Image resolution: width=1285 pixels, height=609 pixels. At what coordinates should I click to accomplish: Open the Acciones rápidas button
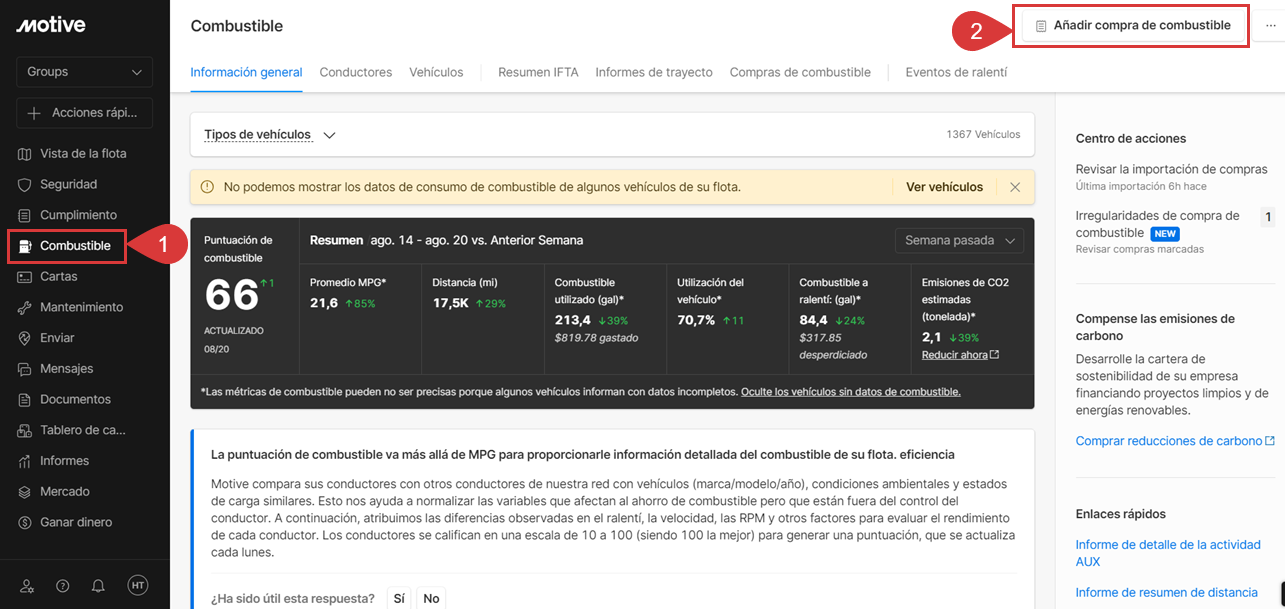(x=84, y=113)
